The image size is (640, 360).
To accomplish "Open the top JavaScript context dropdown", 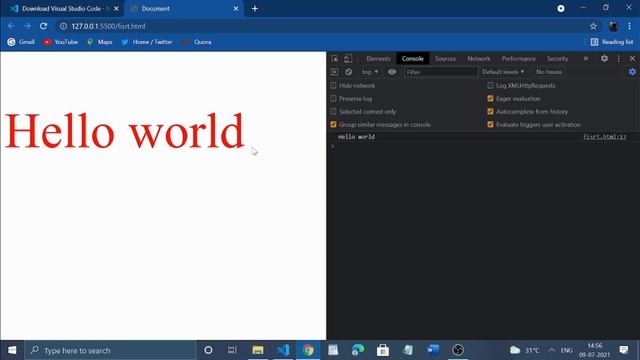I will (370, 72).
